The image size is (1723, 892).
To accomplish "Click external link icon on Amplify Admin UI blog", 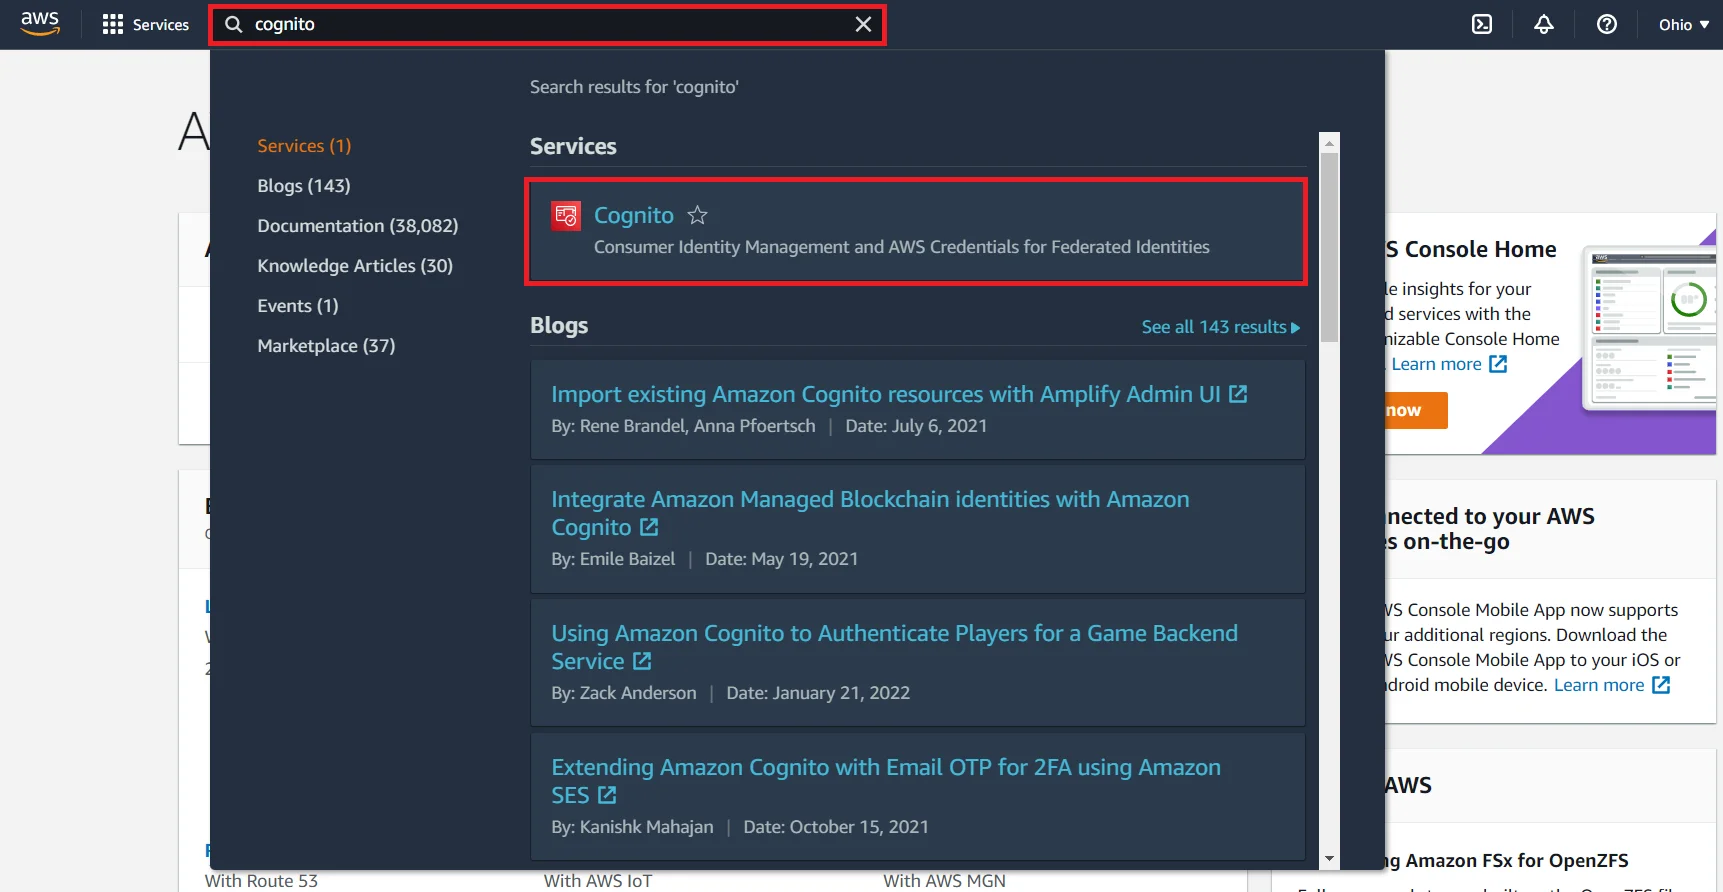I will [x=1238, y=394].
